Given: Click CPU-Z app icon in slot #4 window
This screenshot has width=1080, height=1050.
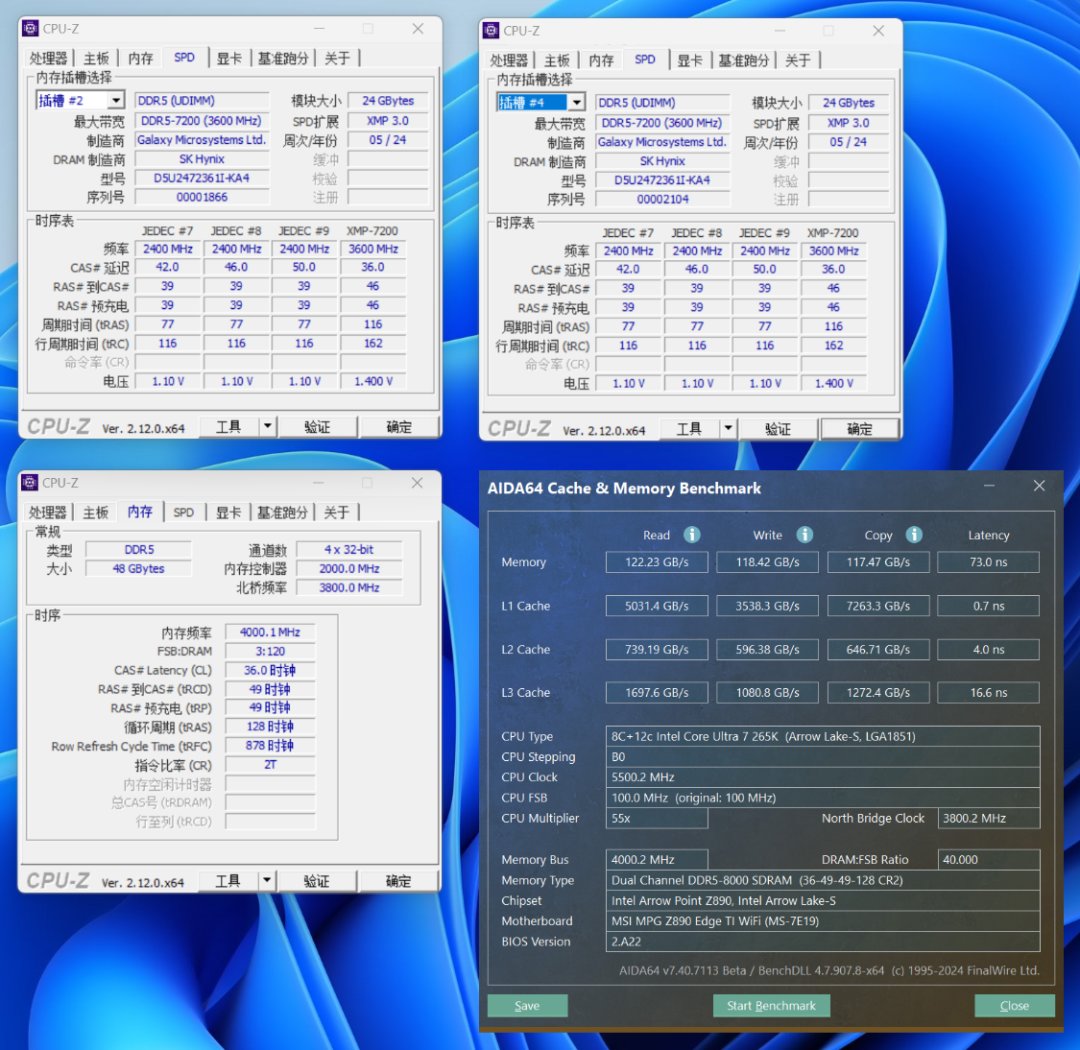Looking at the screenshot, I should (x=491, y=30).
